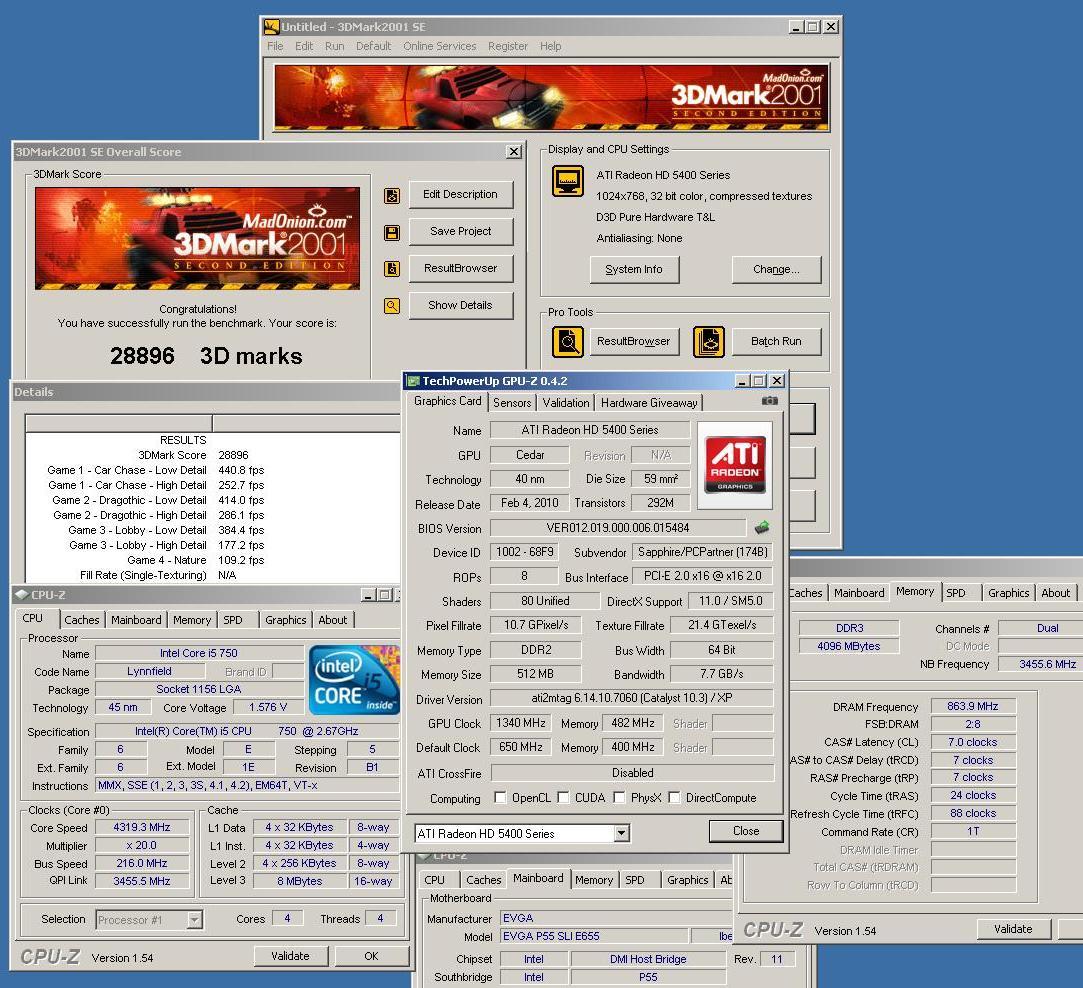Screen dimensions: 1083x988
Task: Click the 3DMark Score 28896 result row
Action: (x=213, y=455)
